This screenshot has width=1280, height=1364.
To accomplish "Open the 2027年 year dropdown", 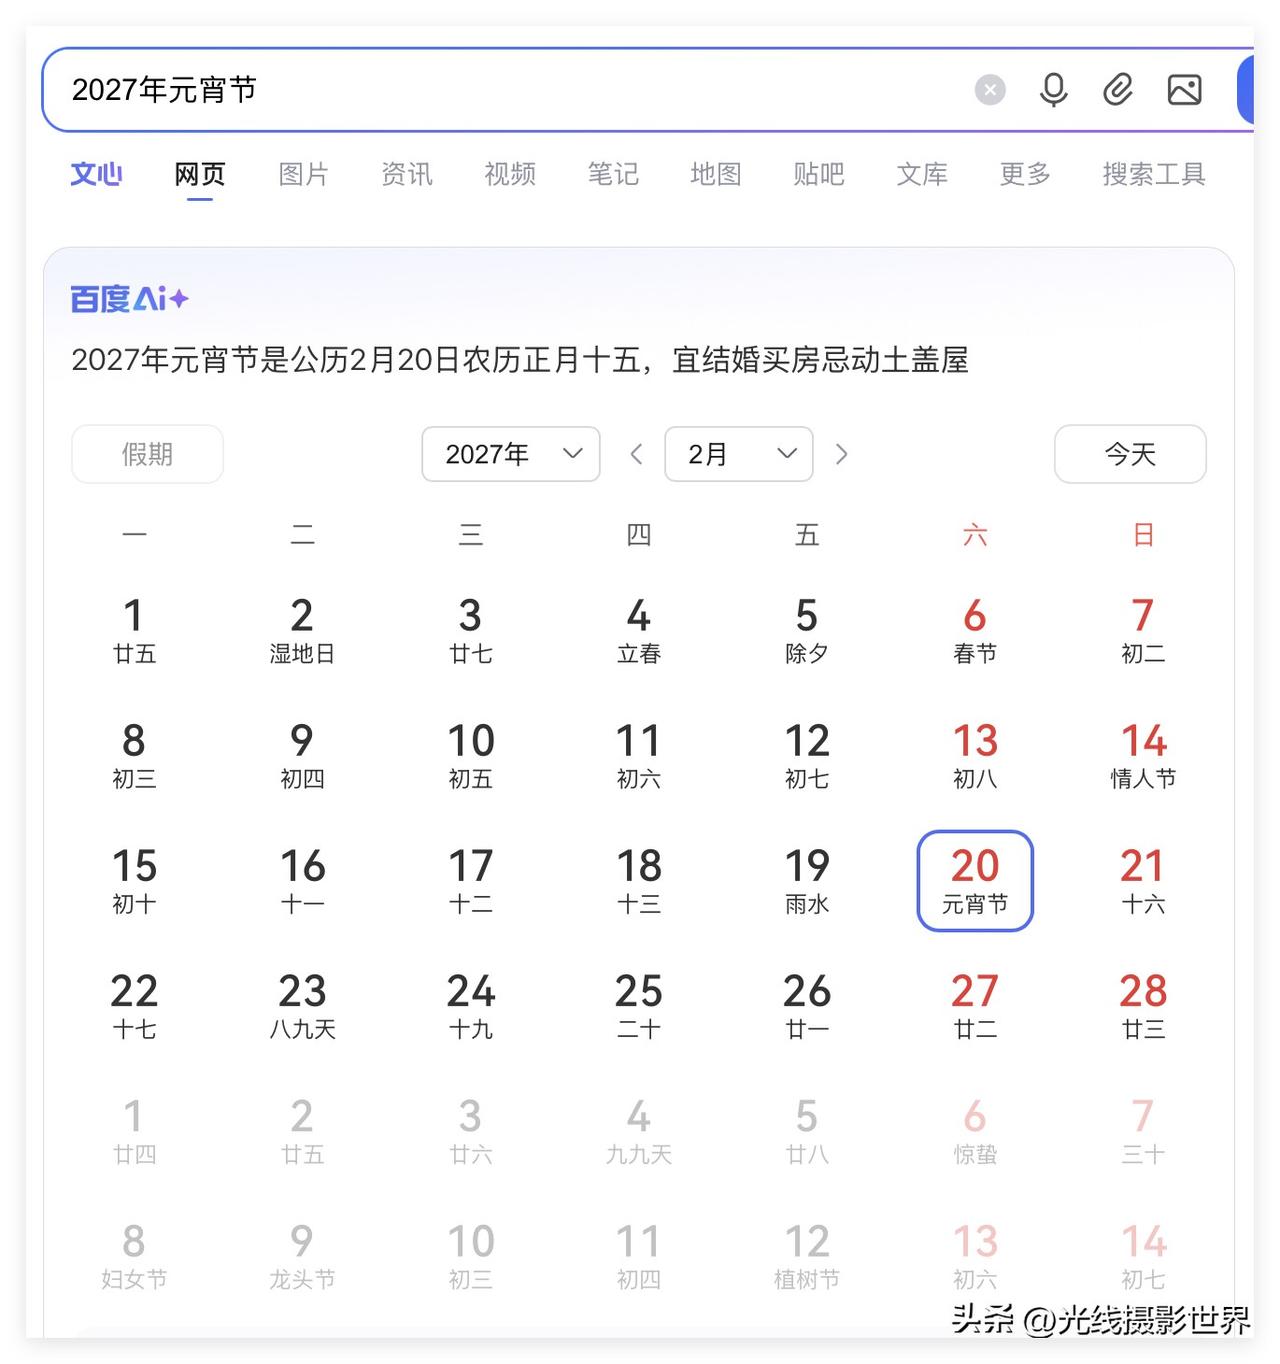I will point(510,454).
